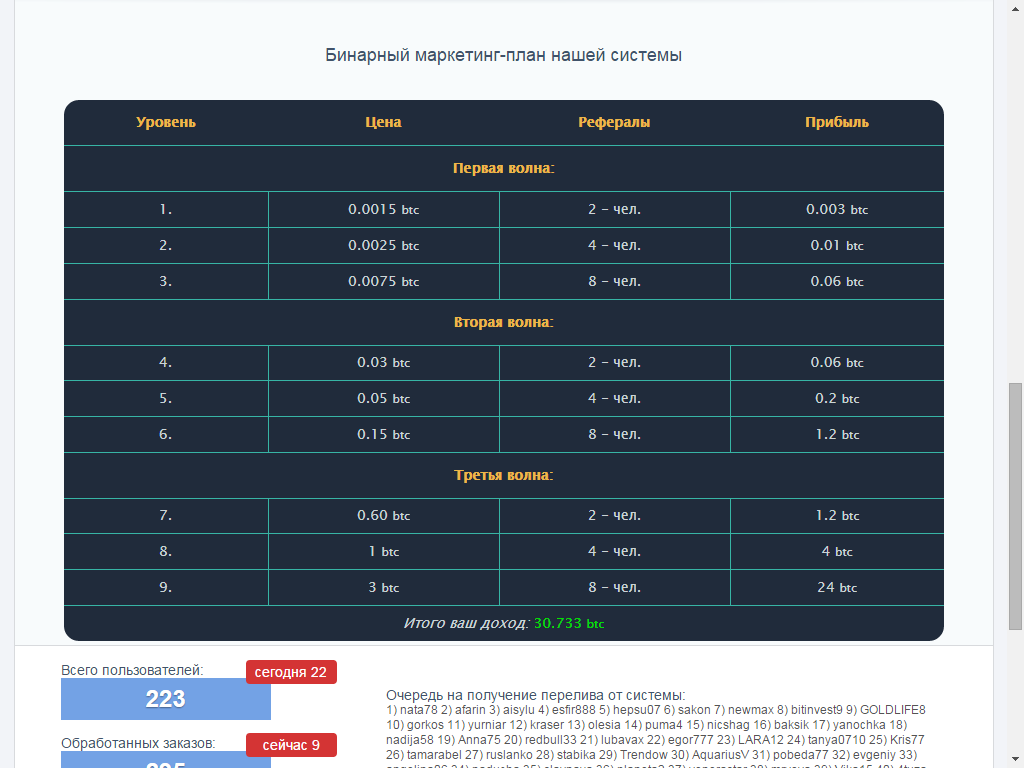This screenshot has height=768, width=1024.
Task: Click the blue 223 users counter
Action: (x=166, y=699)
